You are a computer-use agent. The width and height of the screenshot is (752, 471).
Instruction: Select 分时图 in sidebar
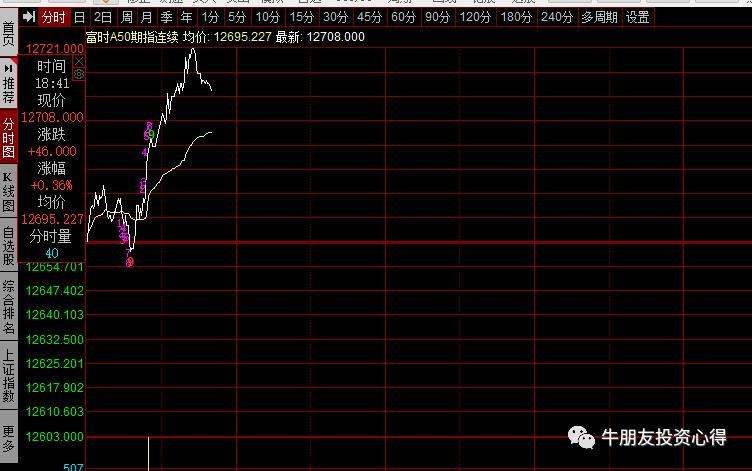(x=9, y=138)
